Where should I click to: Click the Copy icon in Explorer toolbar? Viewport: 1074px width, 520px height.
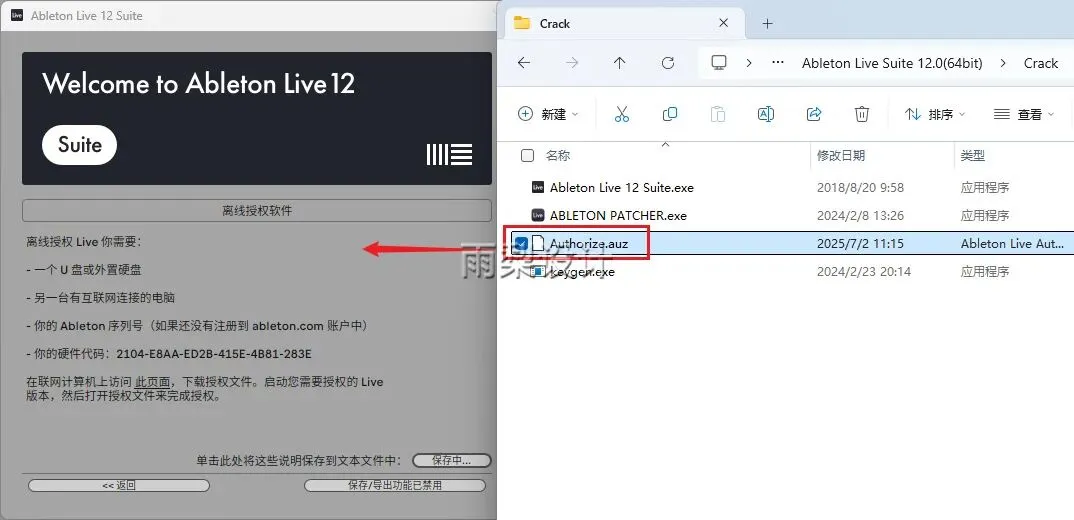[670, 114]
